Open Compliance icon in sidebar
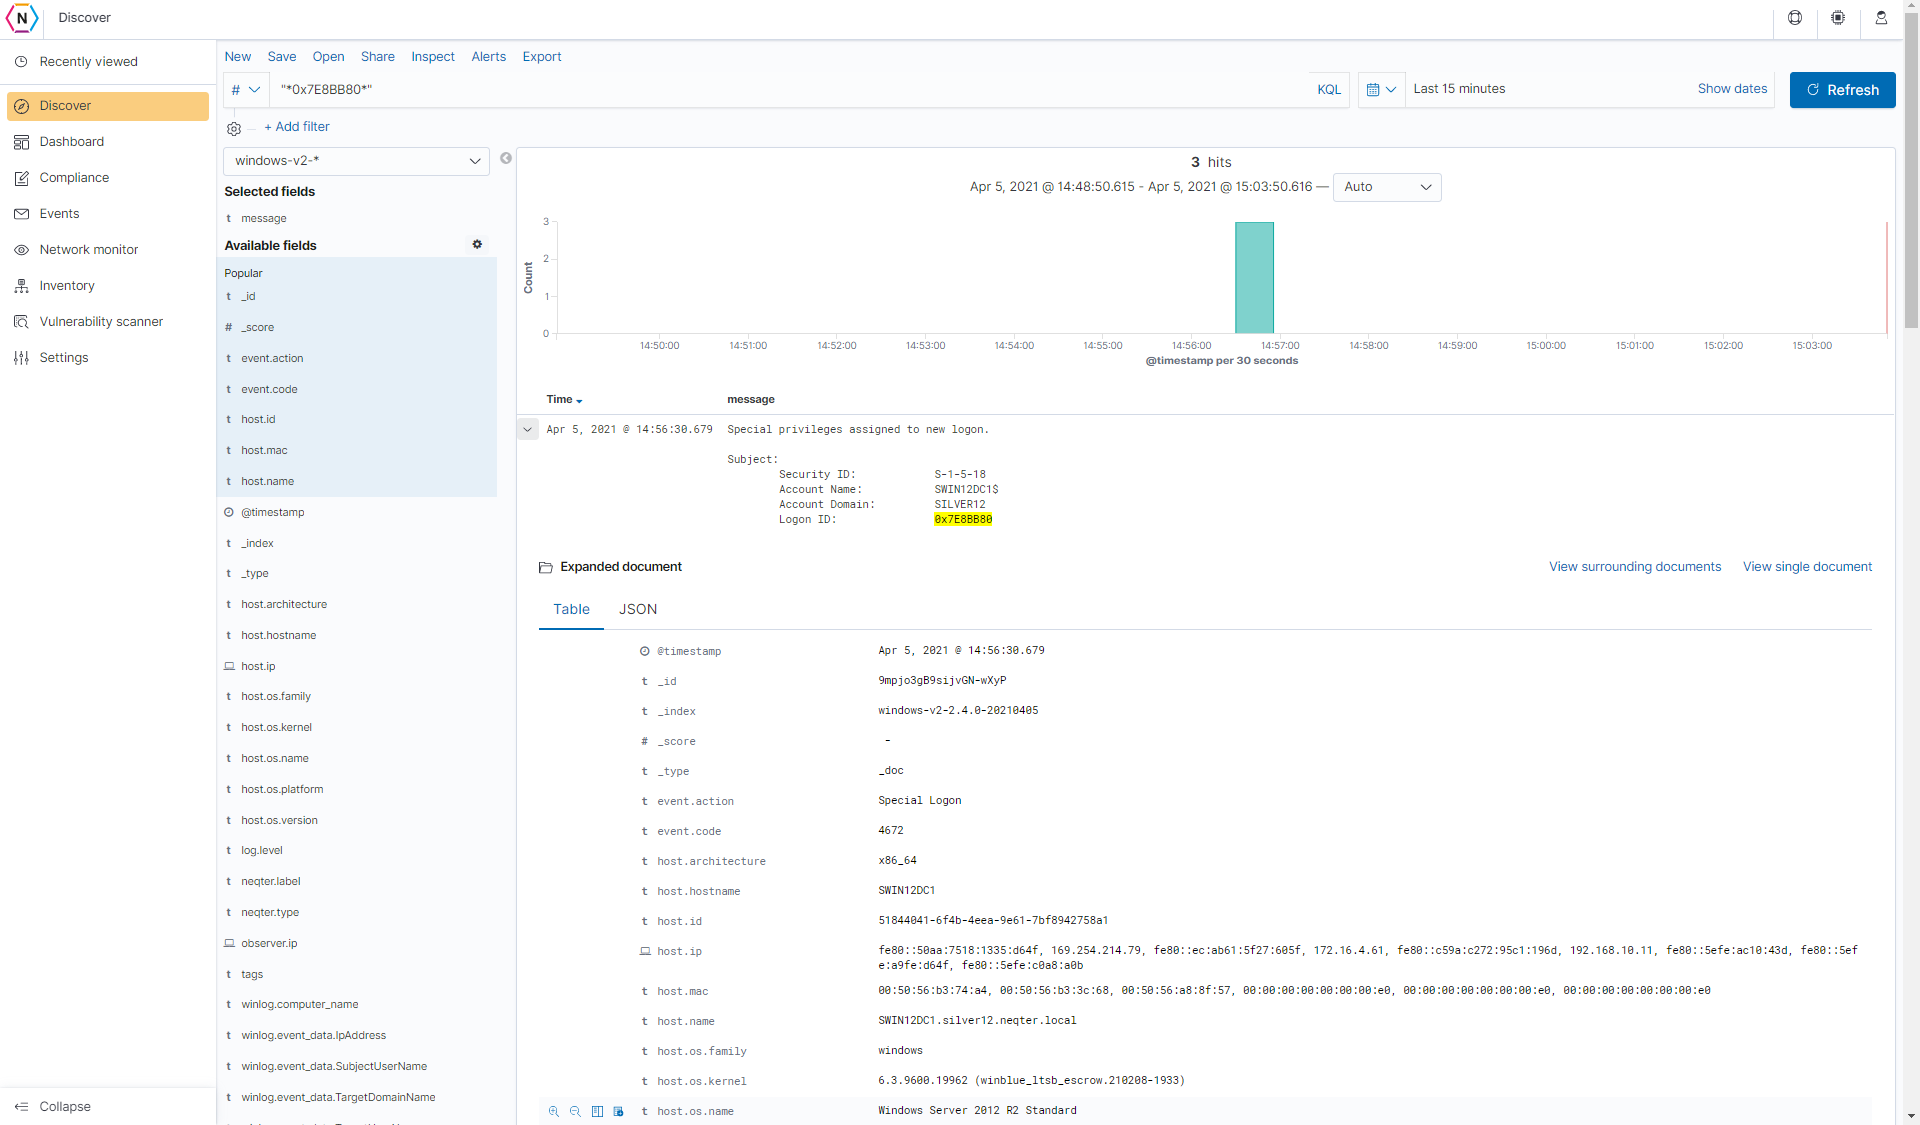 (21, 178)
